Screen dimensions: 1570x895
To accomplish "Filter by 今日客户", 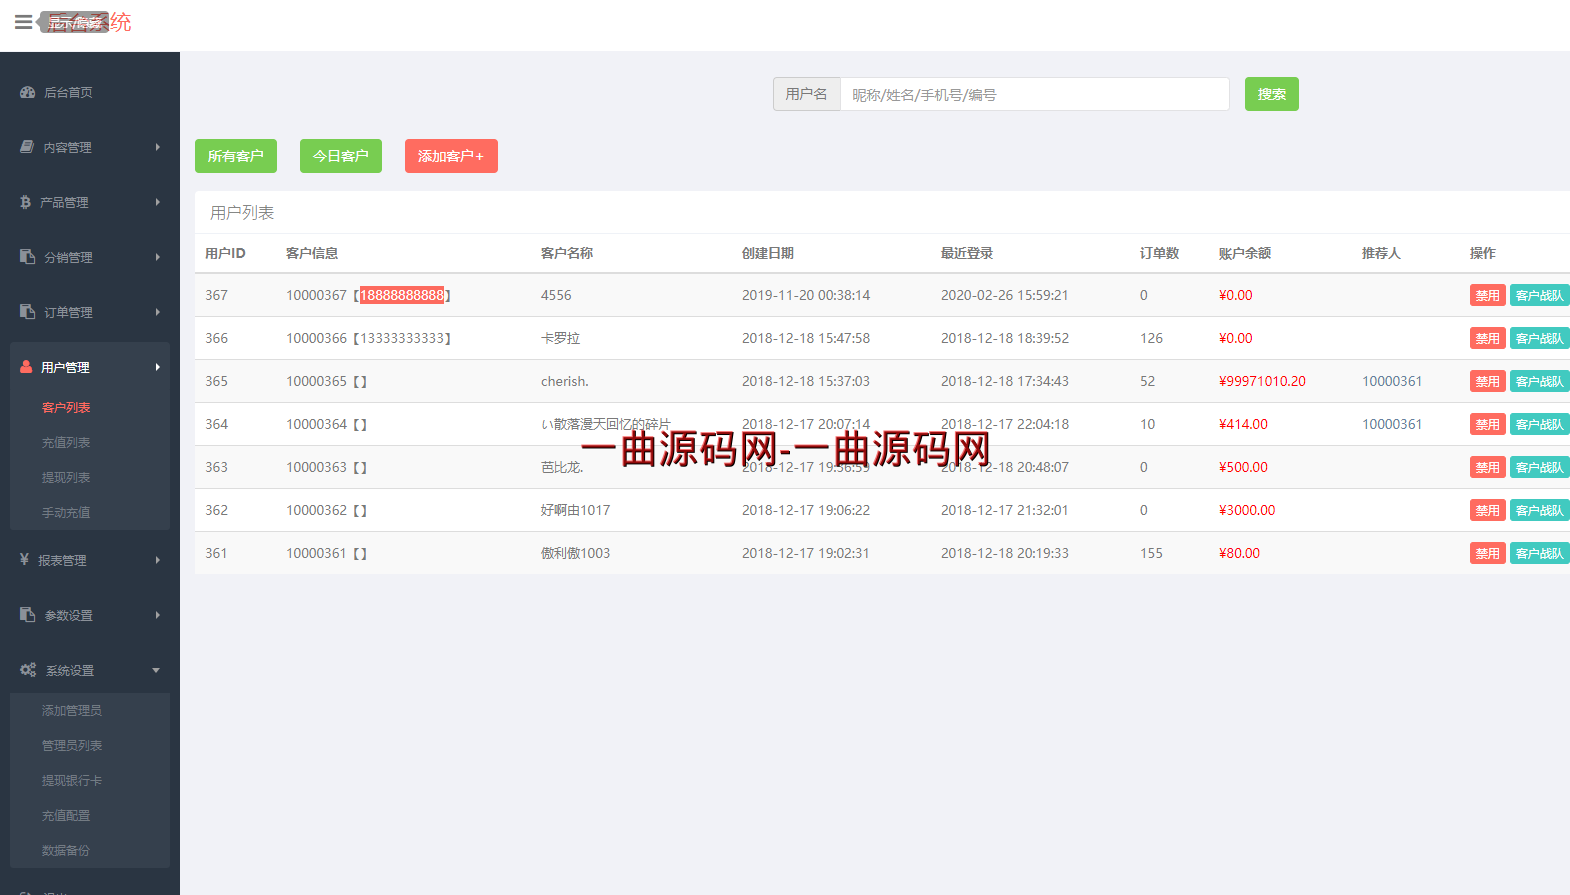I will click(341, 156).
